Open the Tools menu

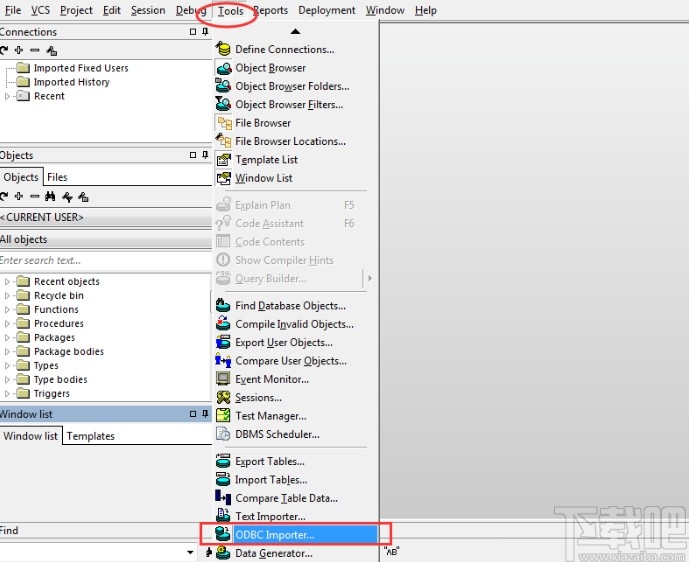[x=230, y=11]
